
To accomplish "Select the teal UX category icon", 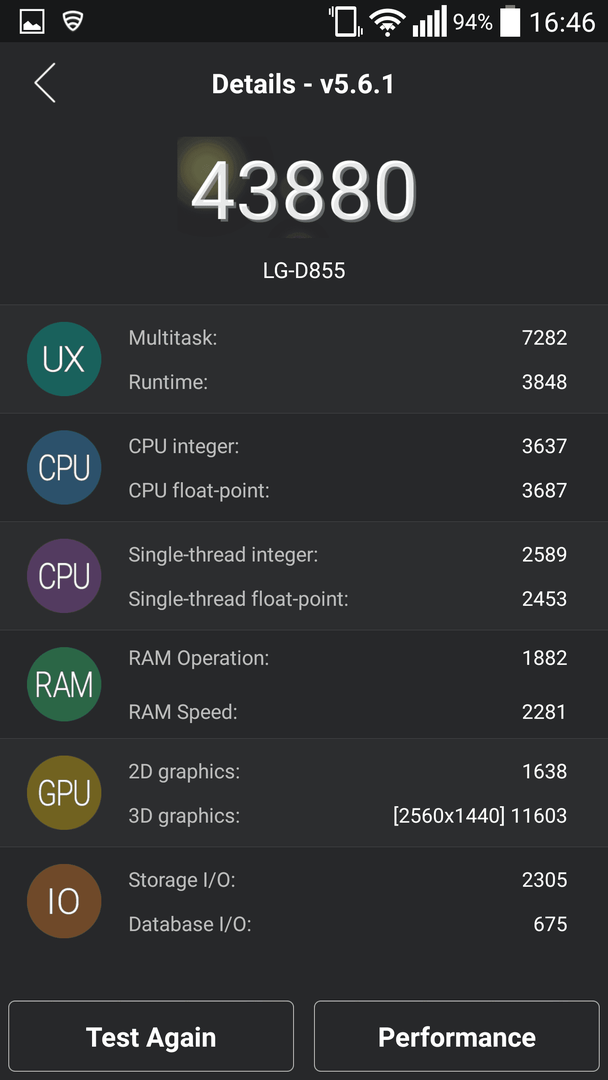I will (64, 359).
